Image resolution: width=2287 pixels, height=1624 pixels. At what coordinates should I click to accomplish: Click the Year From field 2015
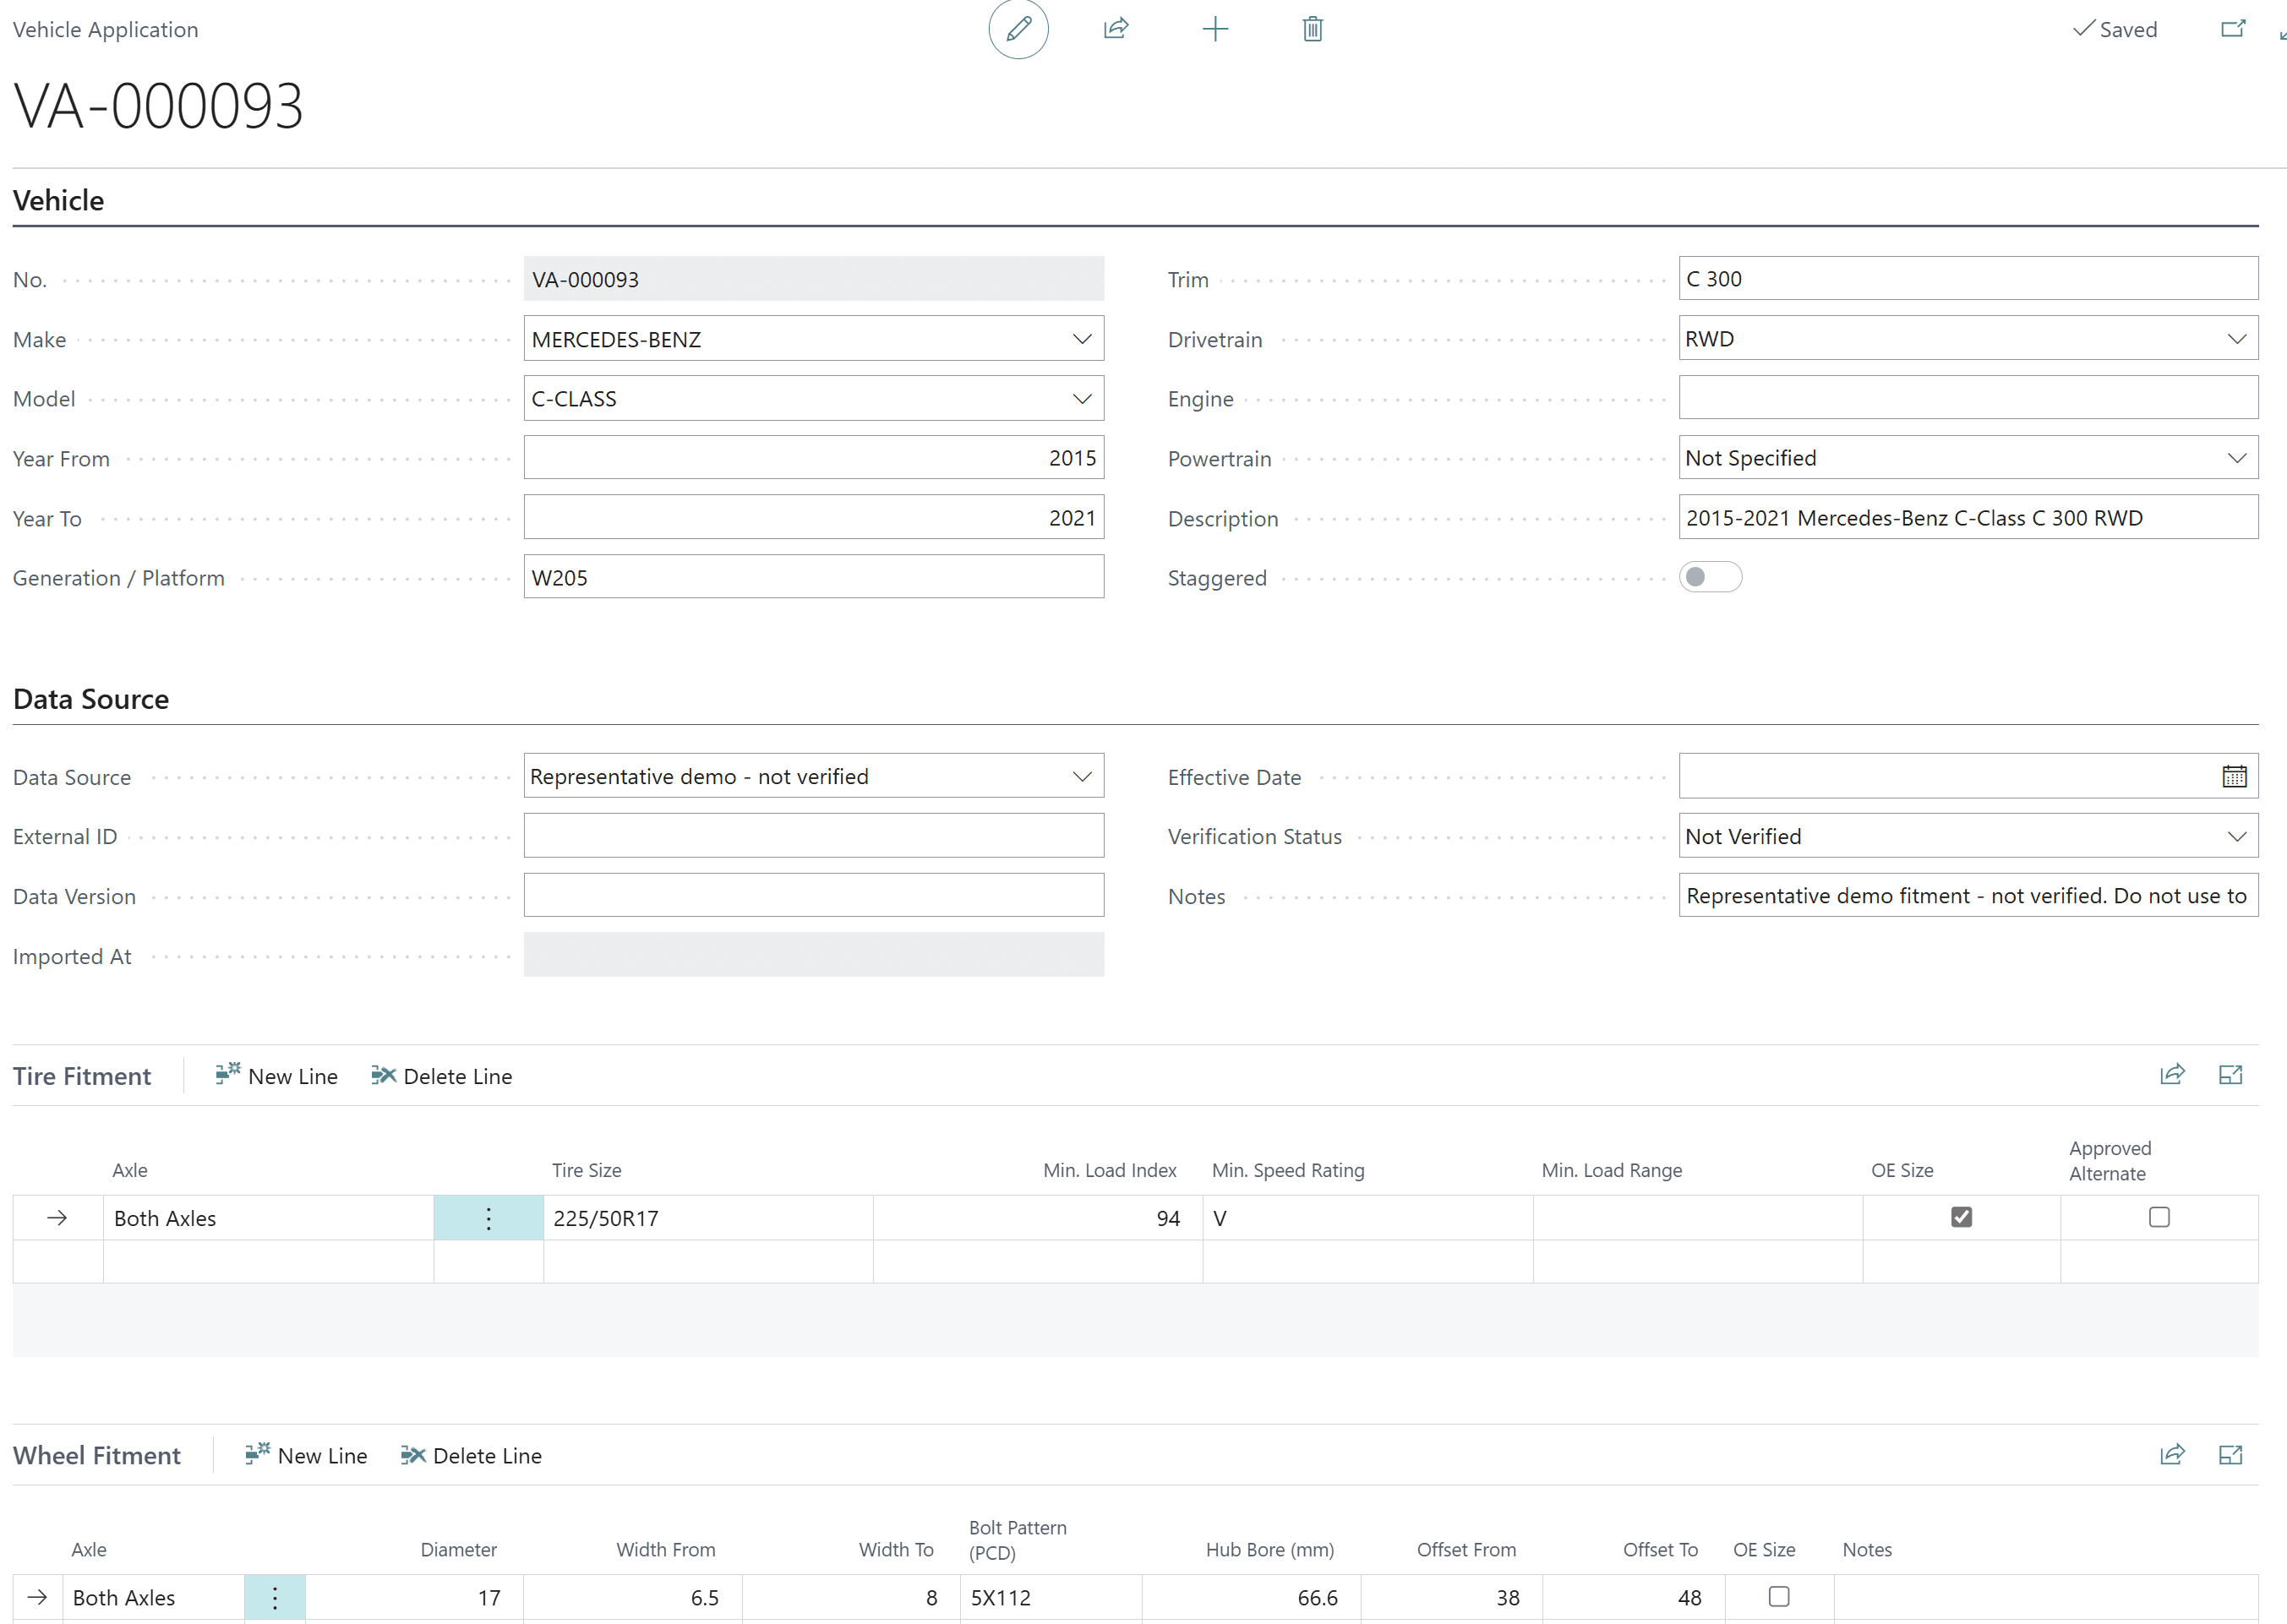813,458
